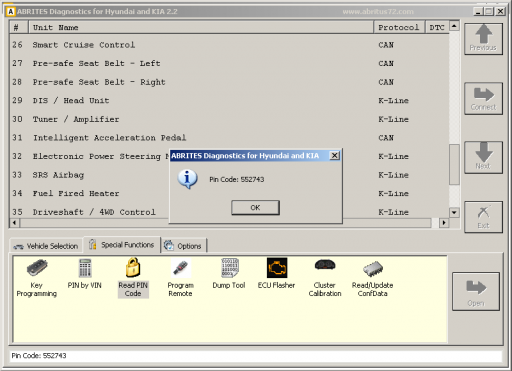Viewport: 512px width, 371px height.
Task: Select the Pre-safe Seat Belt - Left row
Action: pos(229,63)
